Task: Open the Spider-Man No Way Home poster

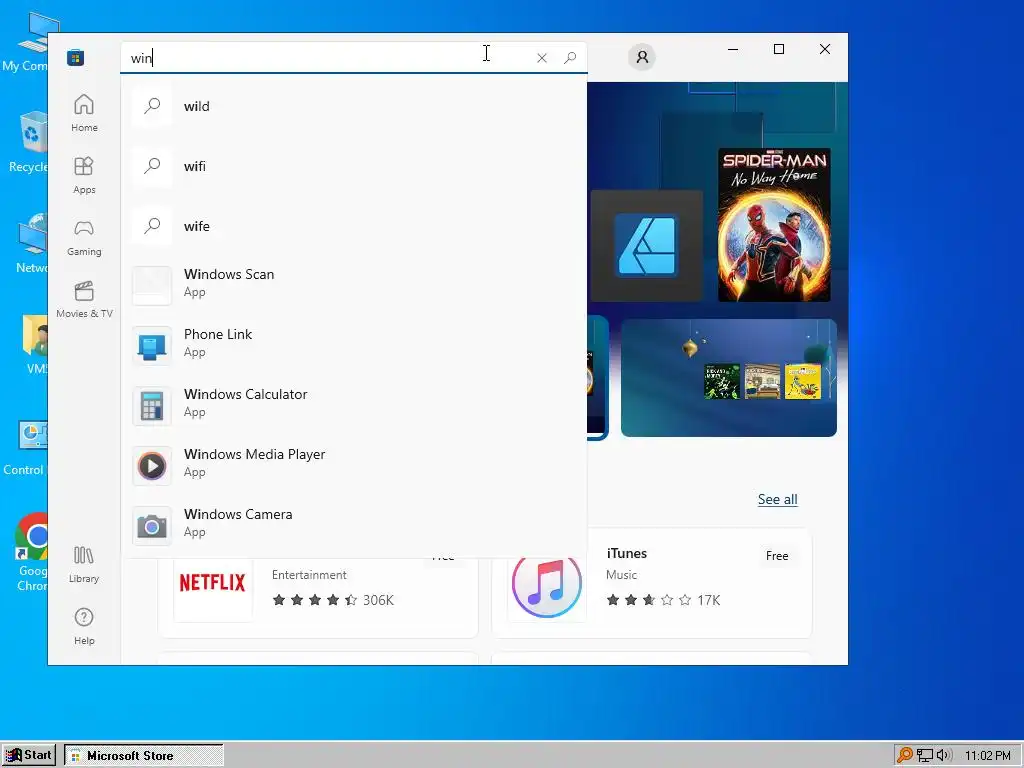Action: point(774,225)
